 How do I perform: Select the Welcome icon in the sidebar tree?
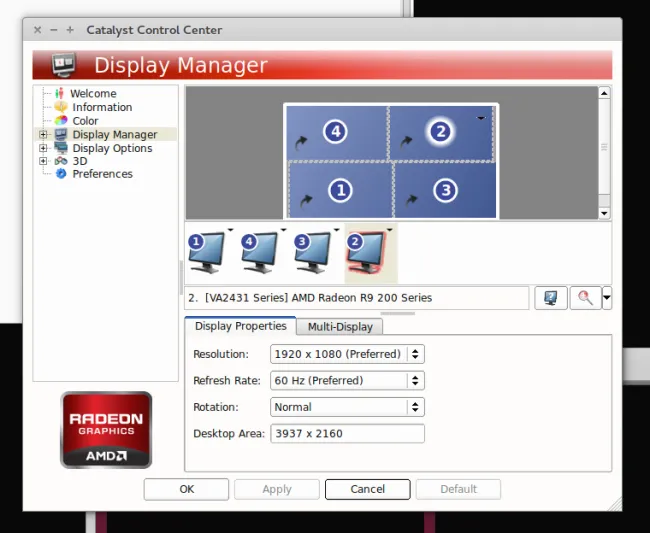[x=60, y=93]
